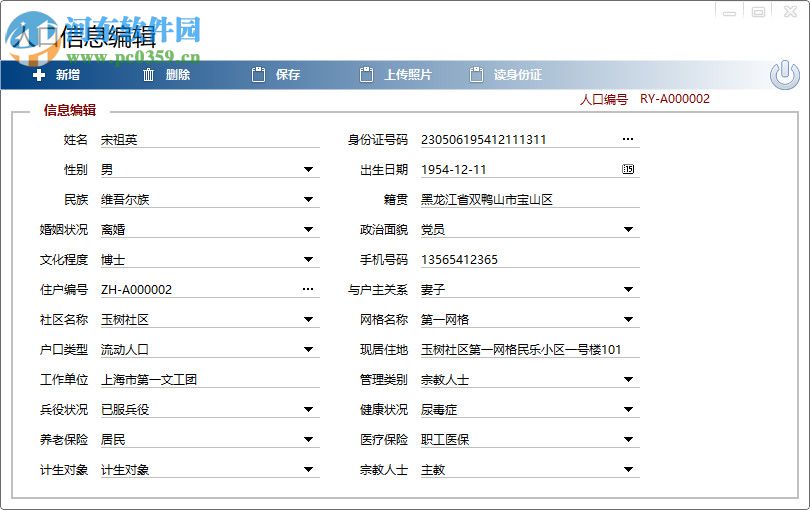Screen dimensions: 810x510
Task: Expand the 性别 dropdown
Action: tap(308, 169)
